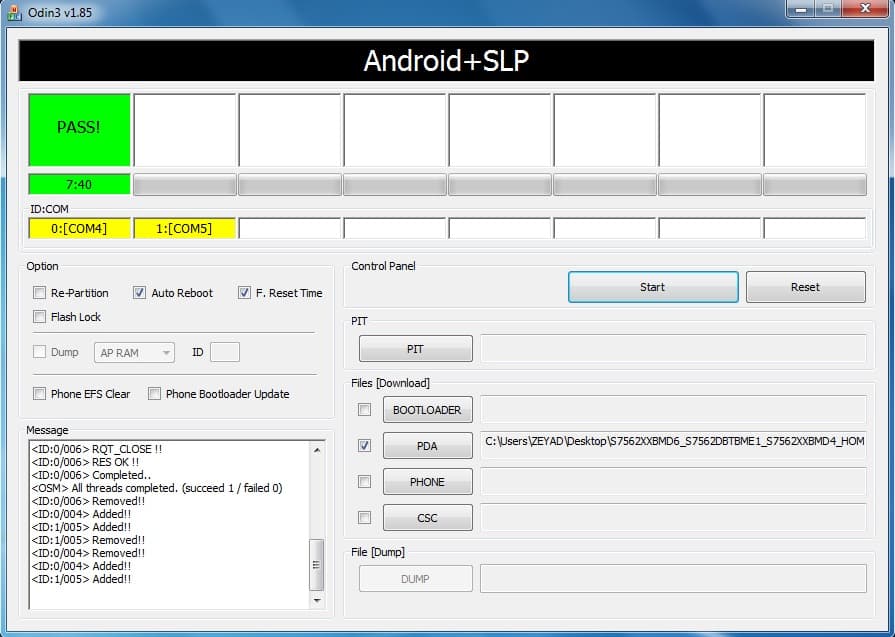Image resolution: width=895 pixels, height=637 pixels.
Task: Click the green PASS! status box
Action: (x=79, y=130)
